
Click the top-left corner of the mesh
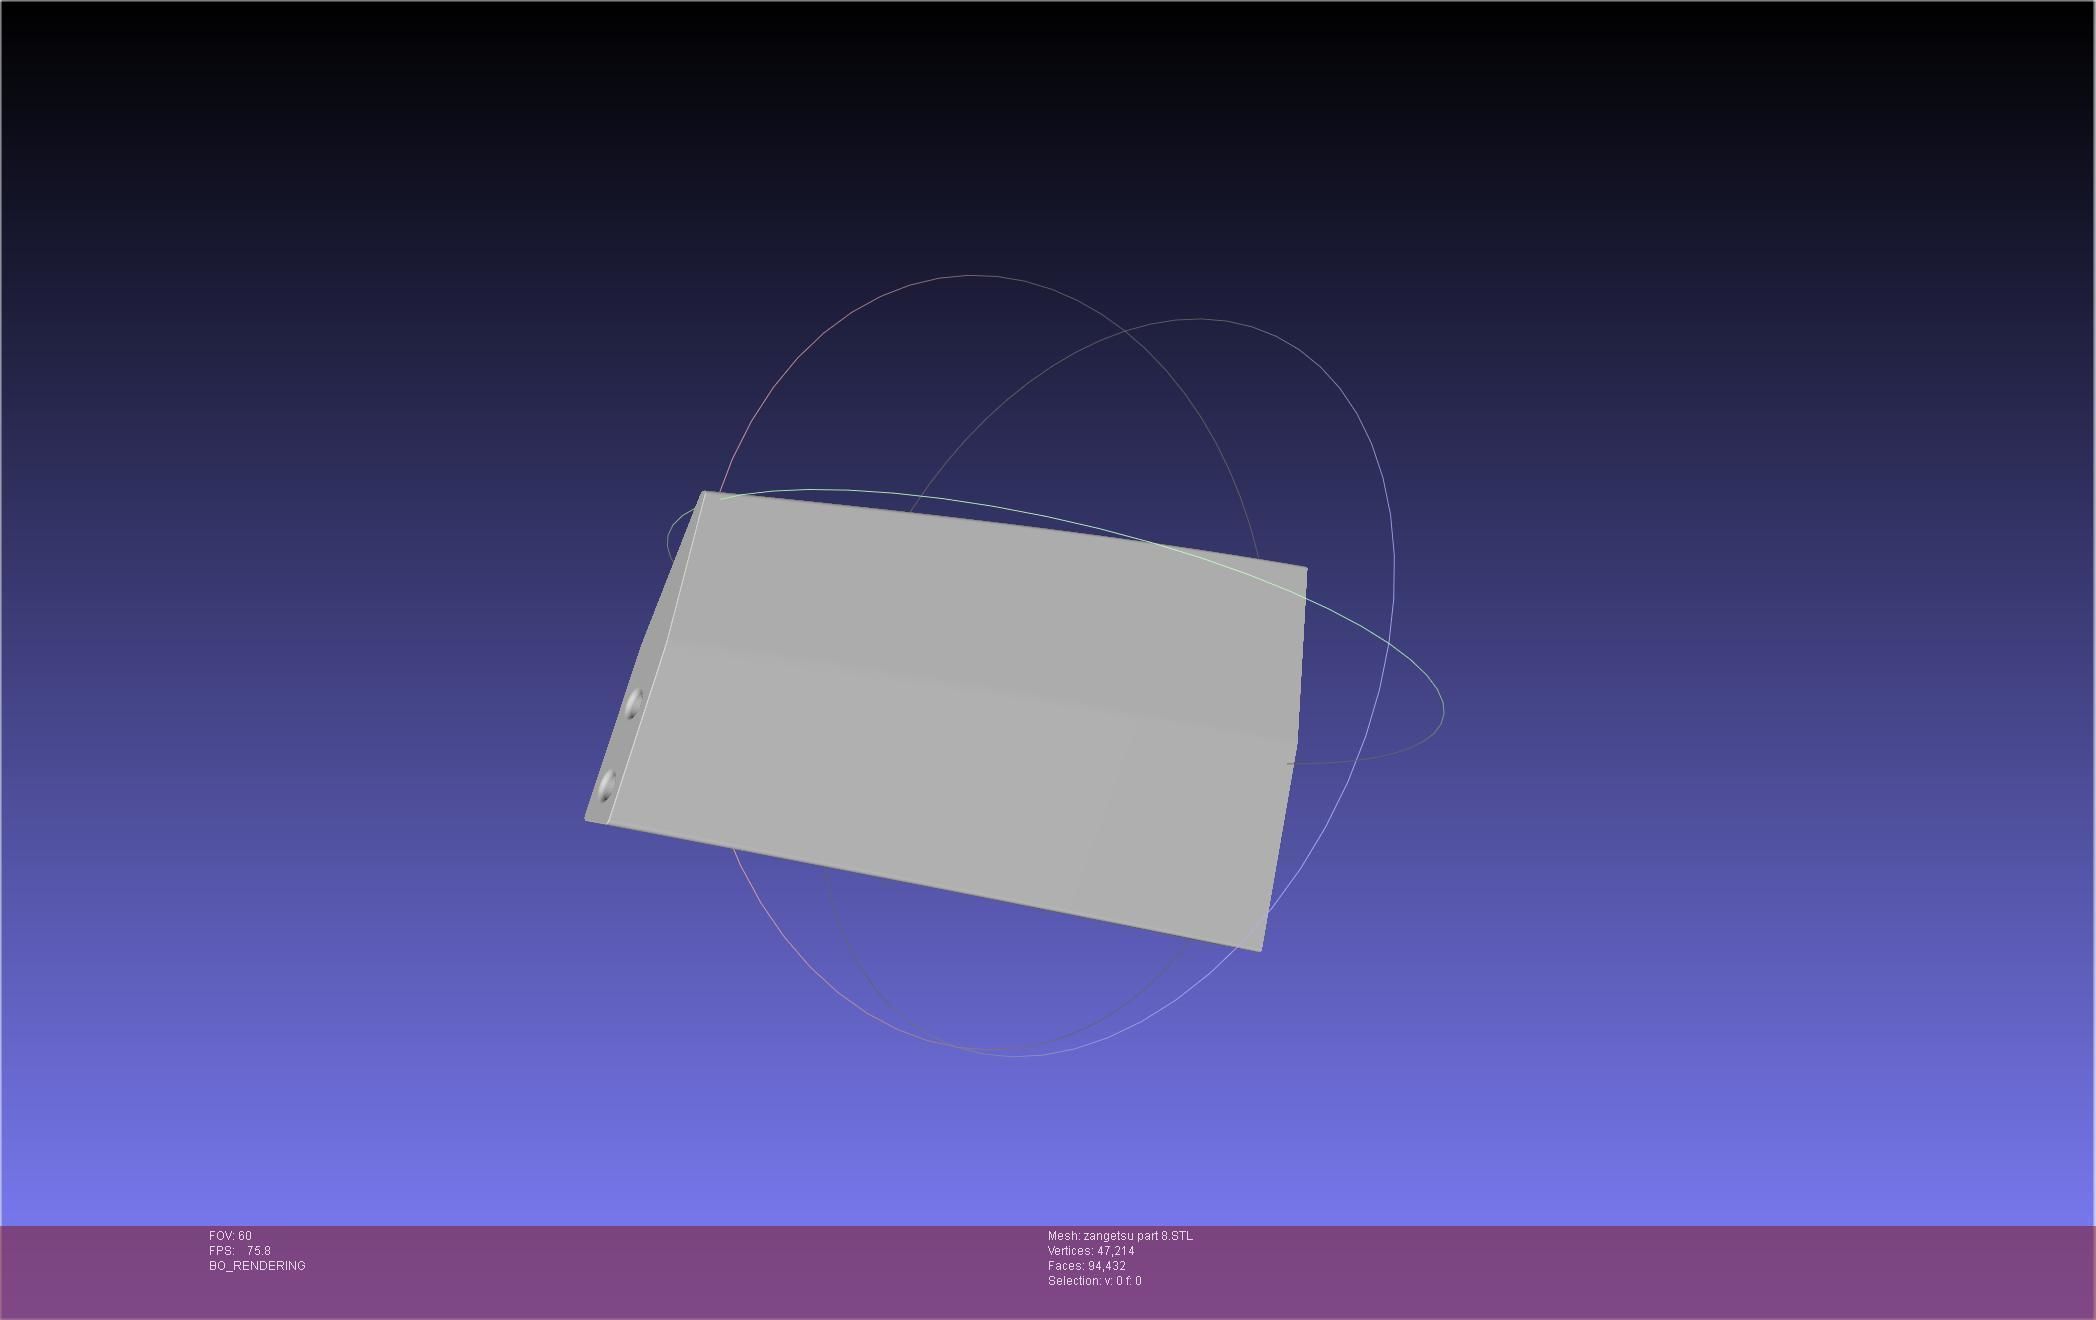coord(705,493)
